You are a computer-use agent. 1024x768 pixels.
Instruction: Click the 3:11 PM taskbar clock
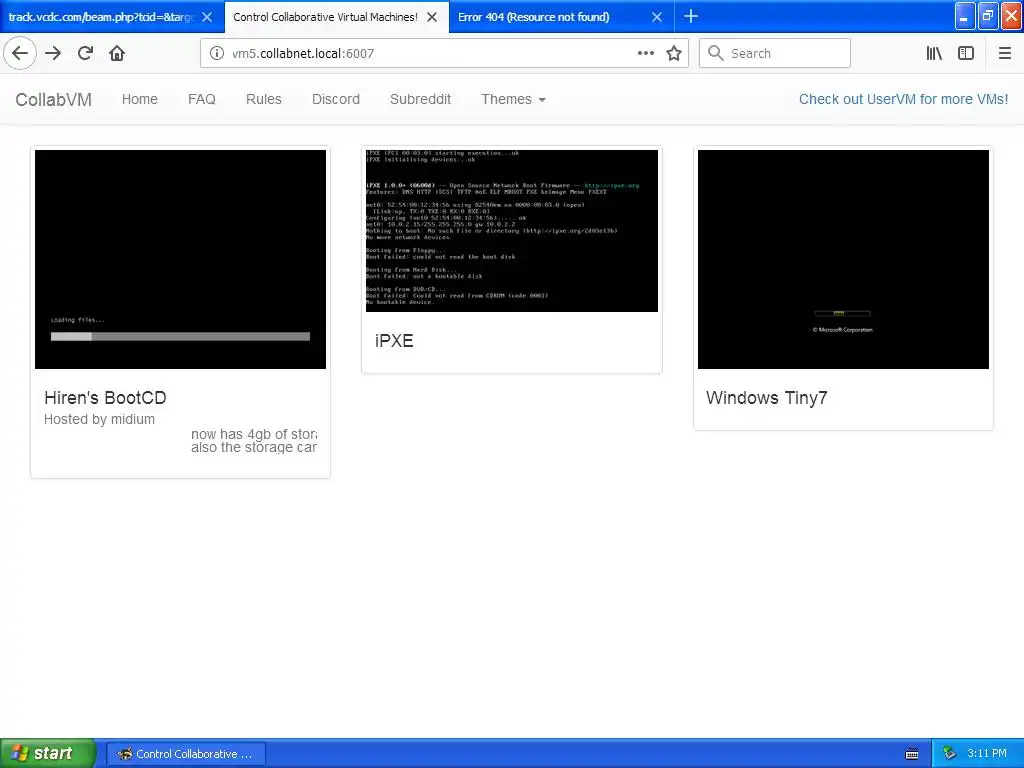[987, 754]
